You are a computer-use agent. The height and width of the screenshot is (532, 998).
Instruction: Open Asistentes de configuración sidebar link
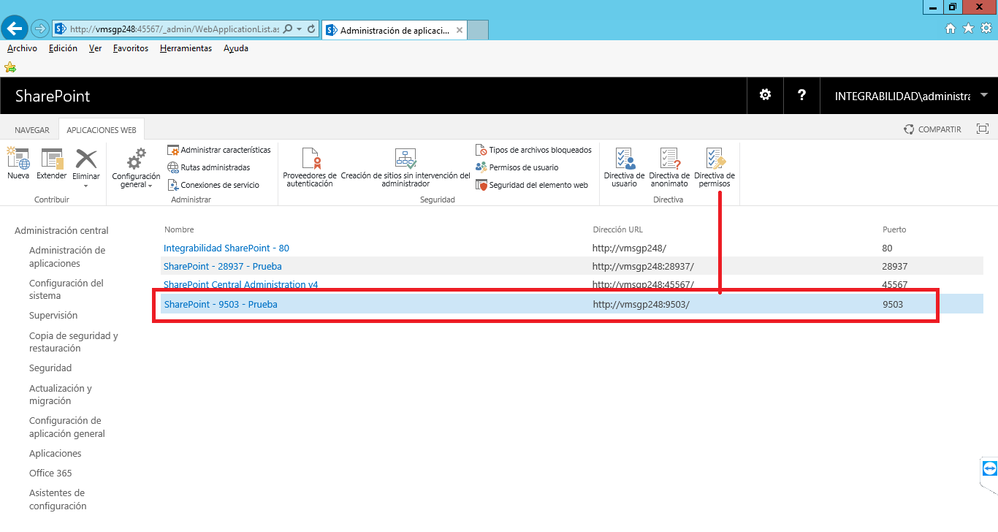pyautogui.click(x=57, y=500)
